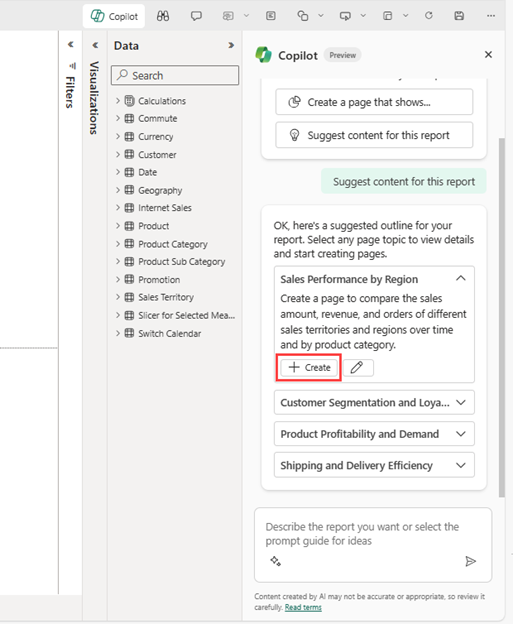
Task: Open the more options ellipsis menu
Action: coord(491,16)
